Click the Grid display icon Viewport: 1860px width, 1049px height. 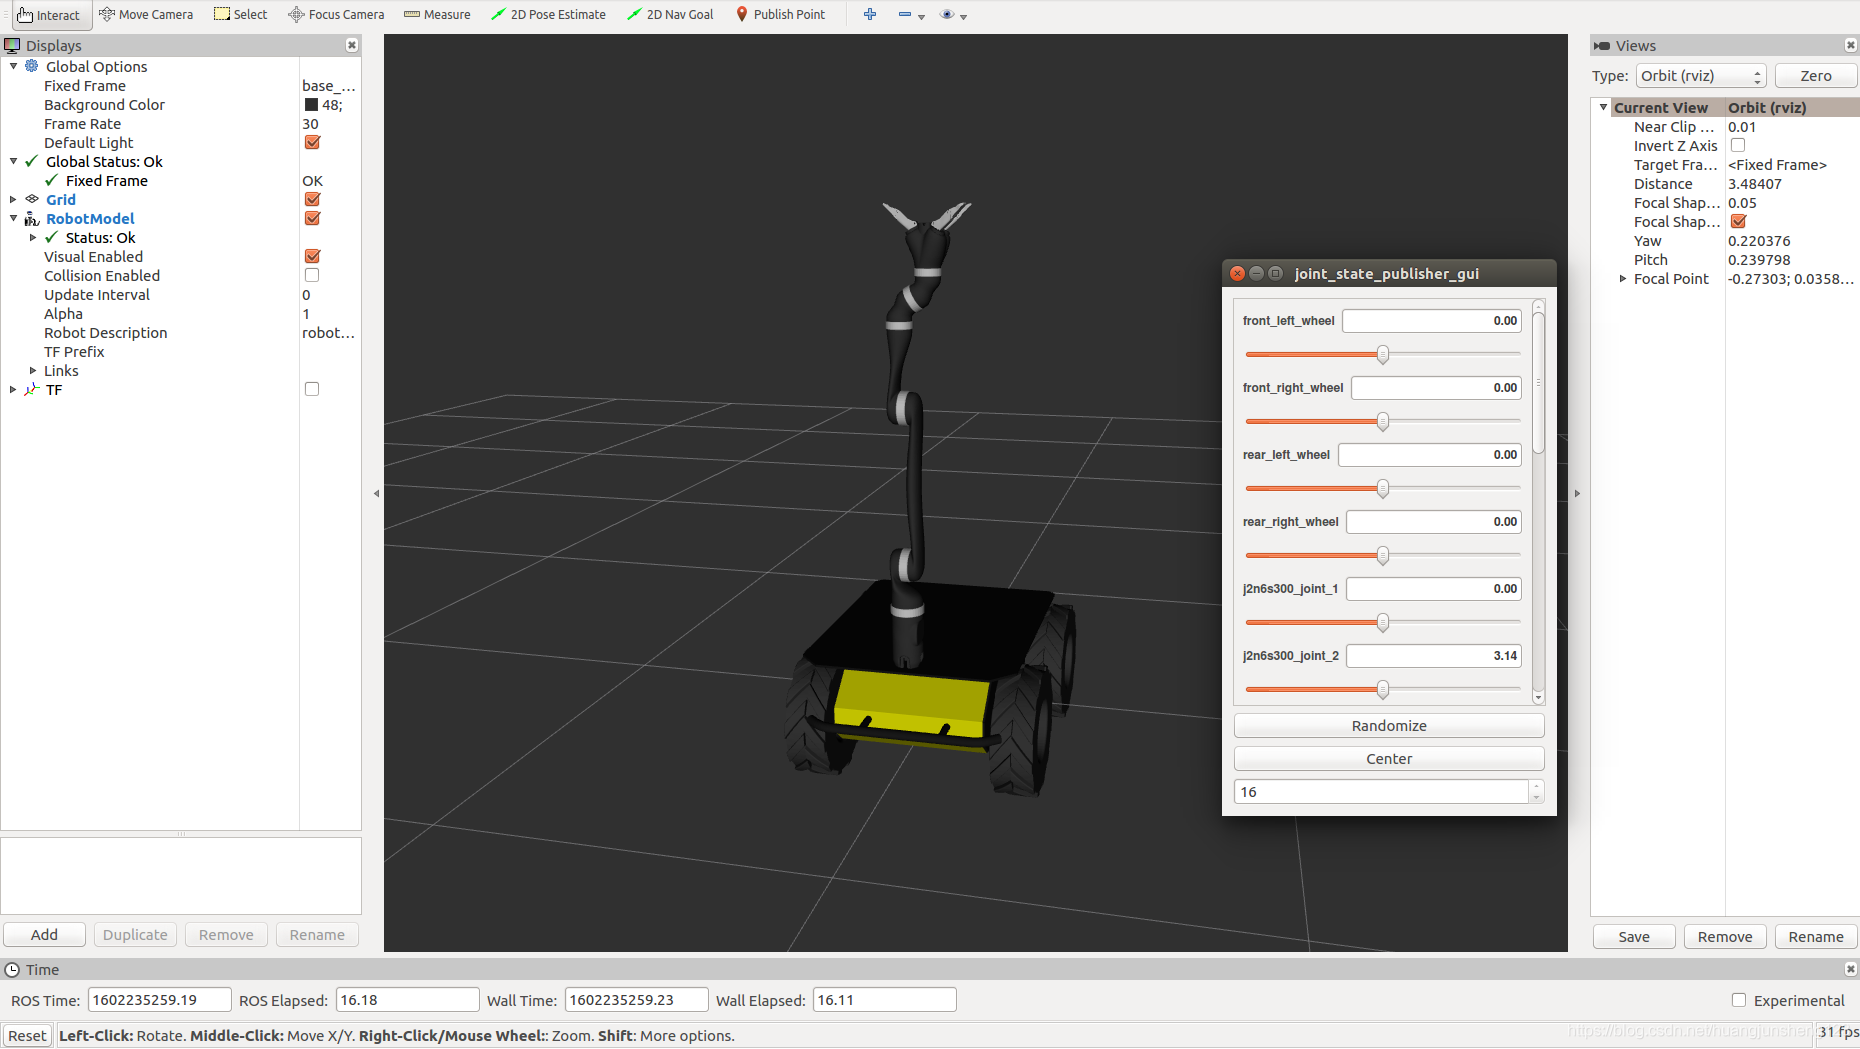click(32, 199)
